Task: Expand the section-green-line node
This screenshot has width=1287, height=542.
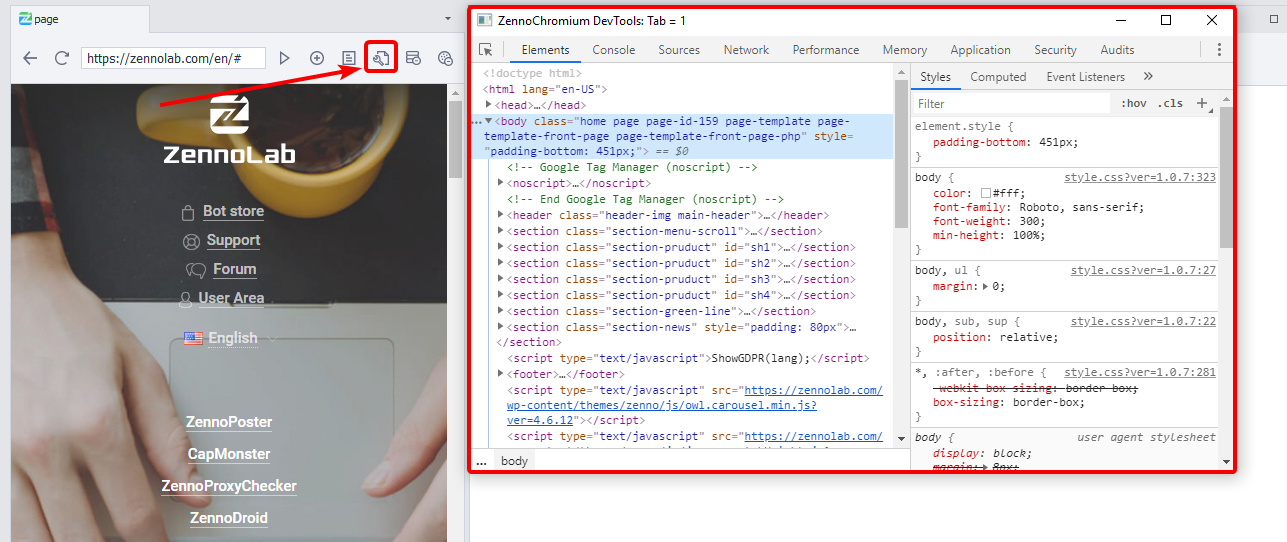Action: pos(501,311)
